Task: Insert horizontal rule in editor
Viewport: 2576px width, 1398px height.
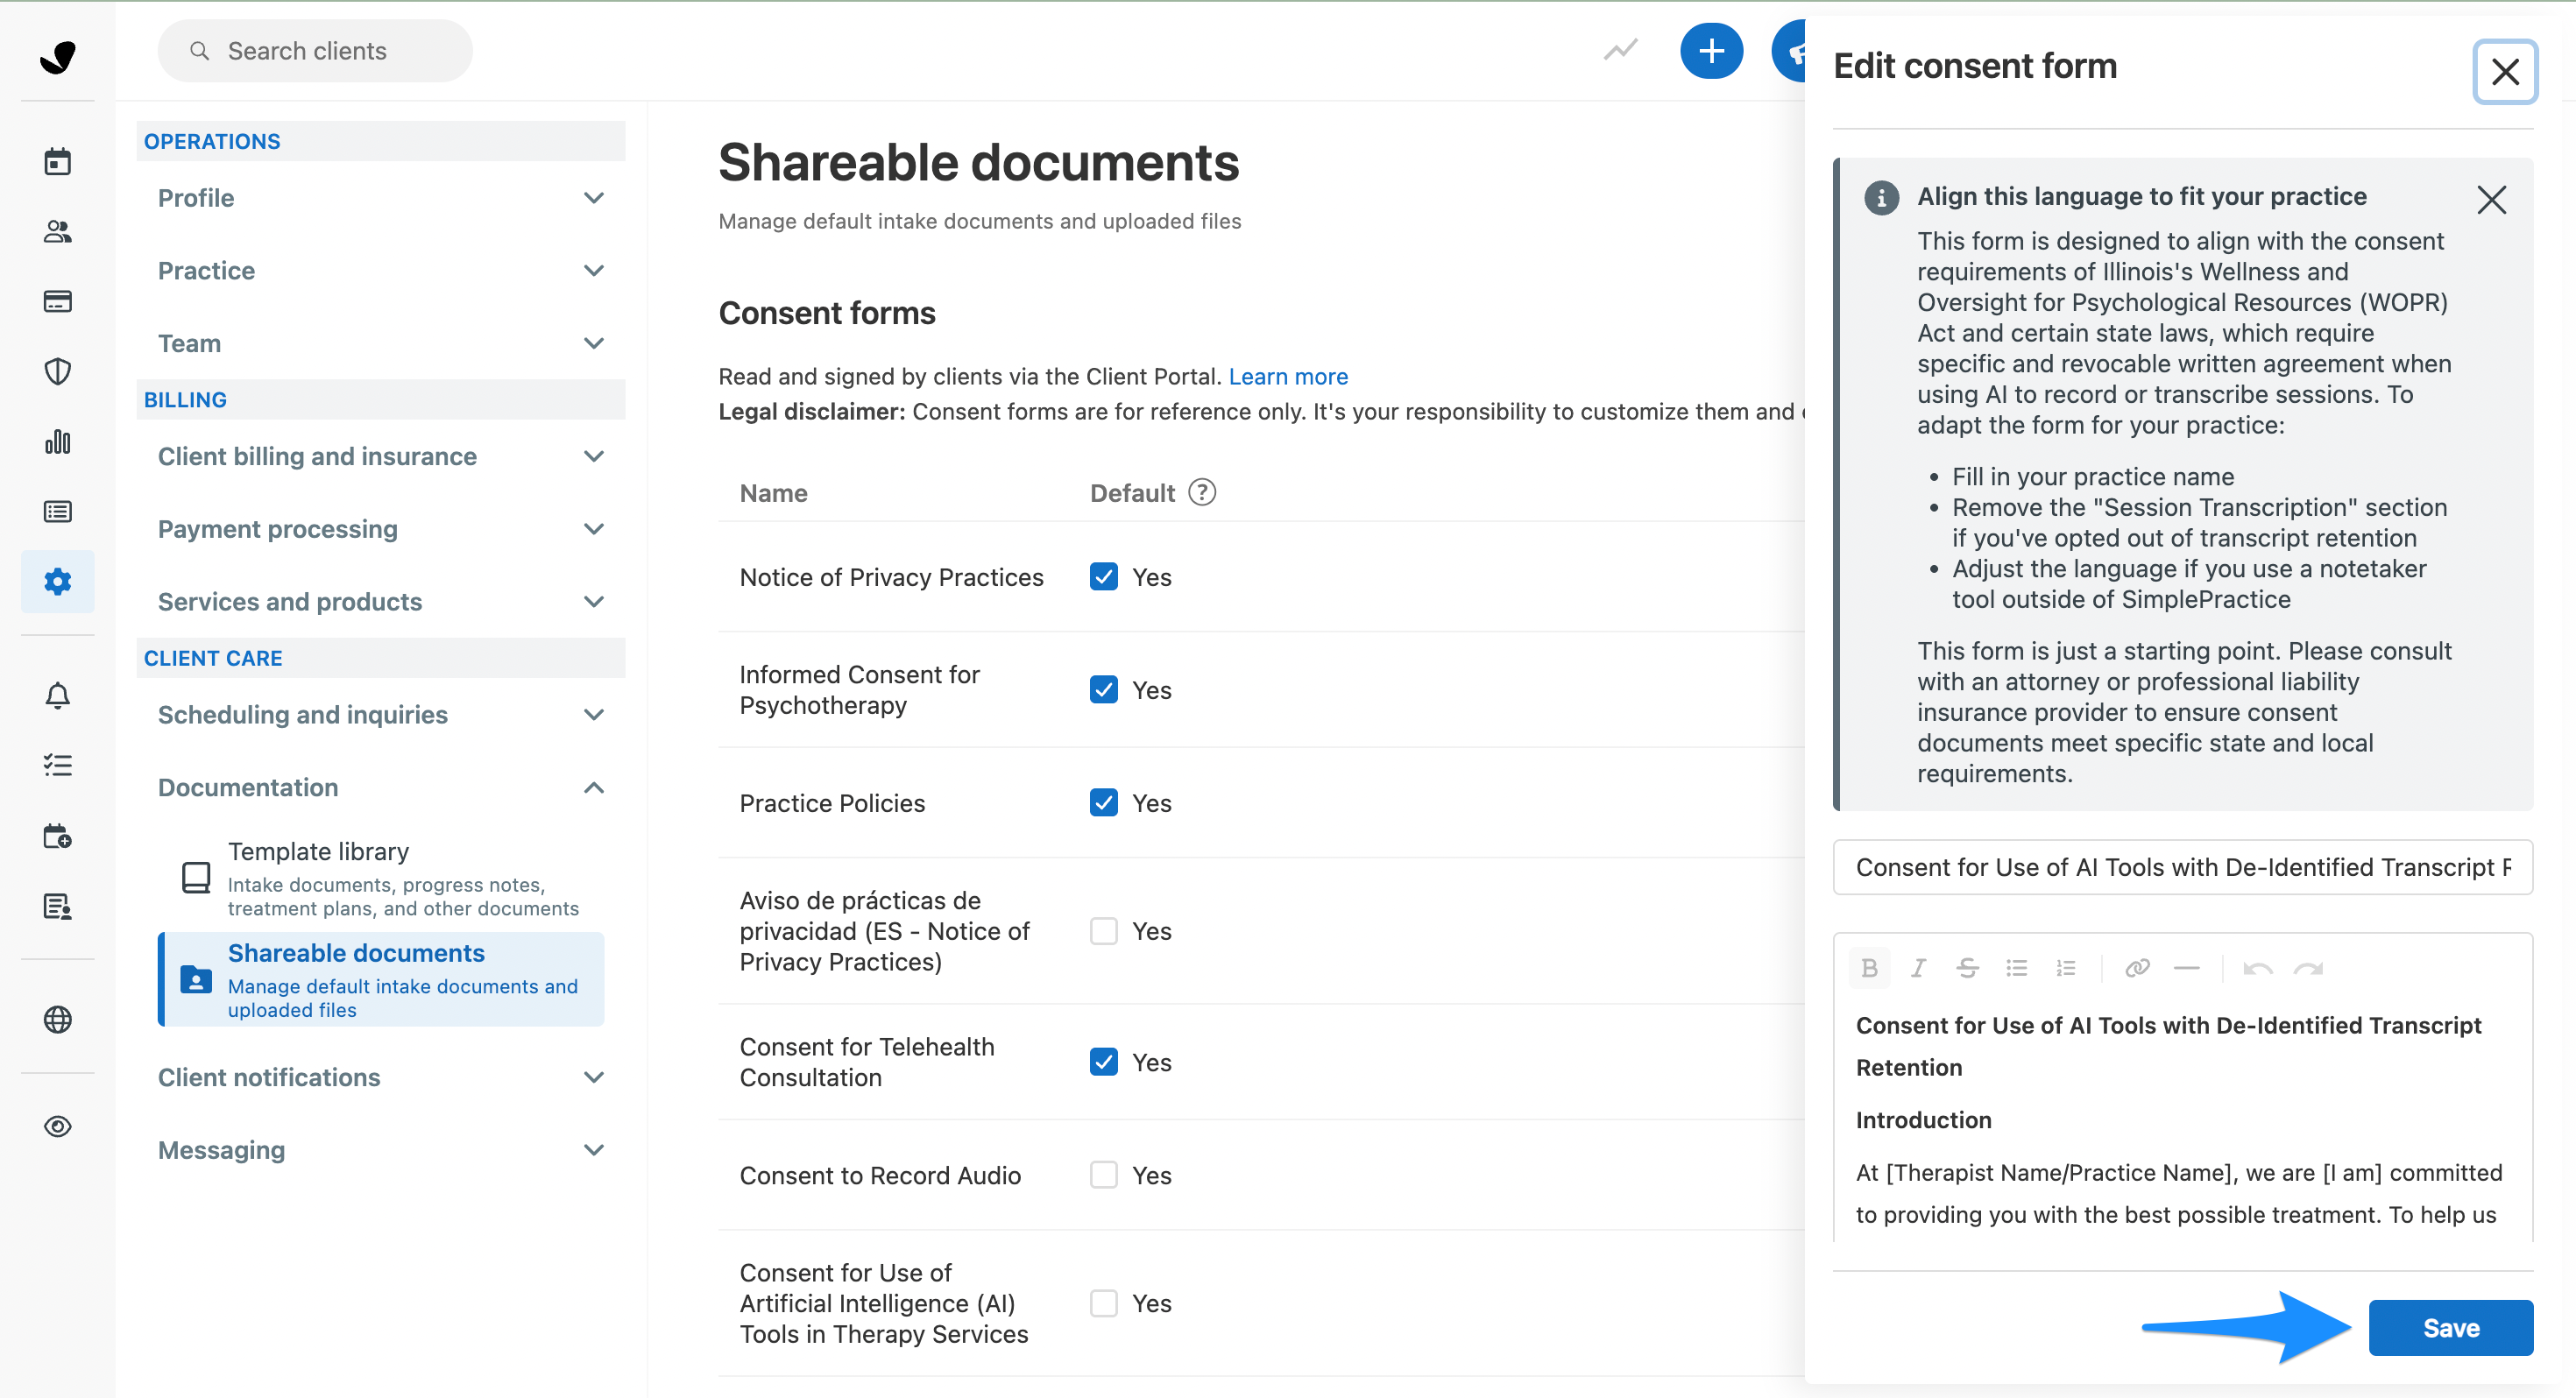Action: [x=2187, y=967]
